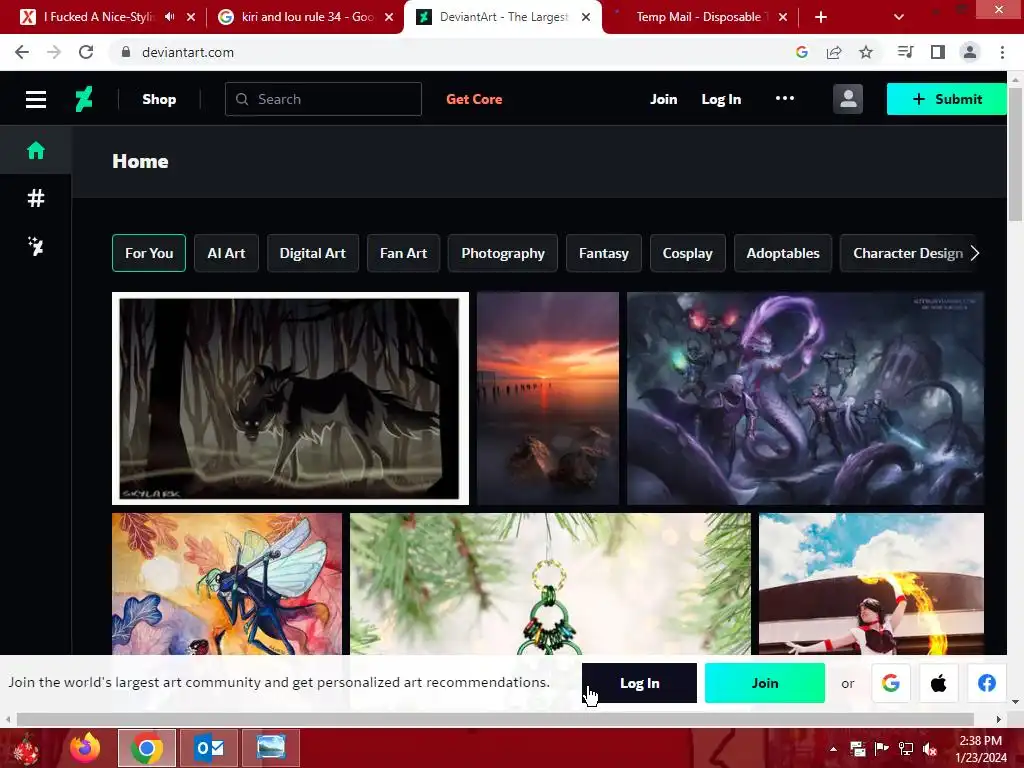Open the media control icon in Chrome toolbar
The height and width of the screenshot is (768, 1024).
click(906, 52)
